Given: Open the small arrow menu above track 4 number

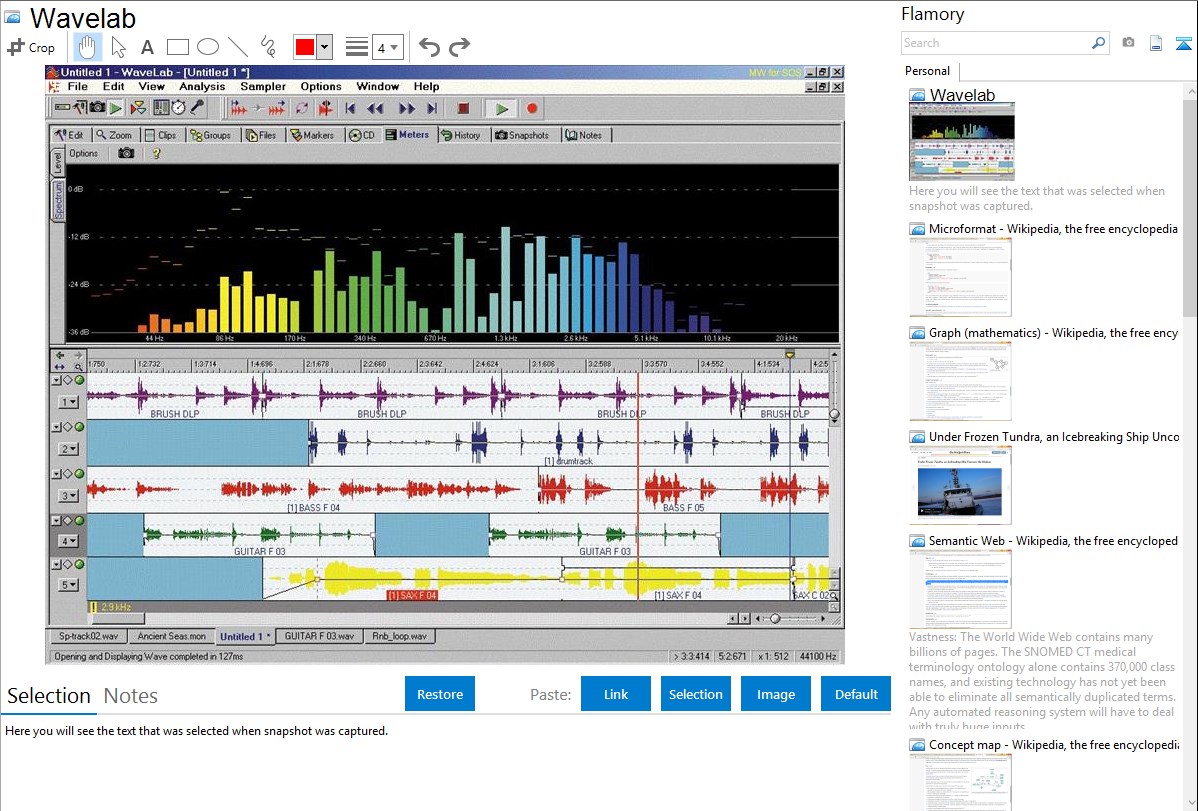Looking at the screenshot, I should click(56, 521).
